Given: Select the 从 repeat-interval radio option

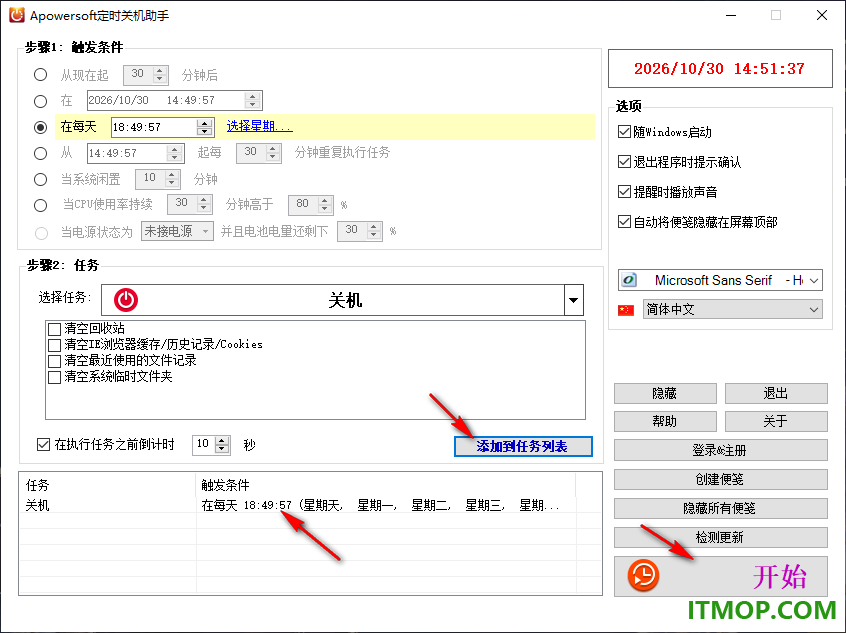Looking at the screenshot, I should coord(40,153).
